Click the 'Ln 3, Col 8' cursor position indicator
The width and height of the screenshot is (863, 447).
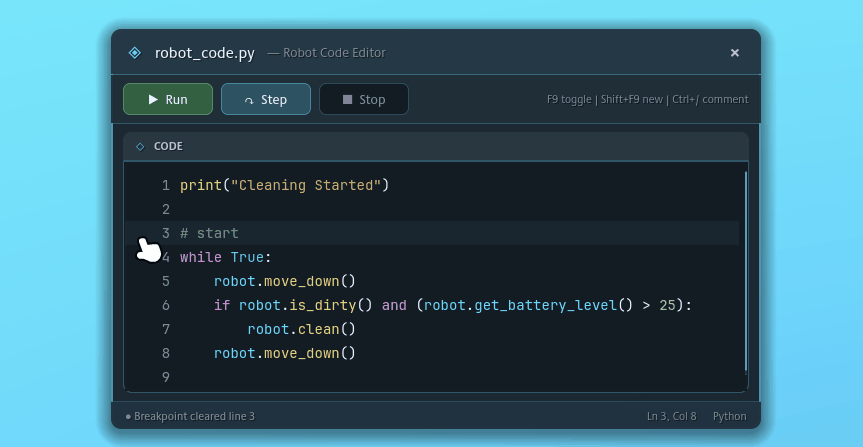[x=671, y=416]
